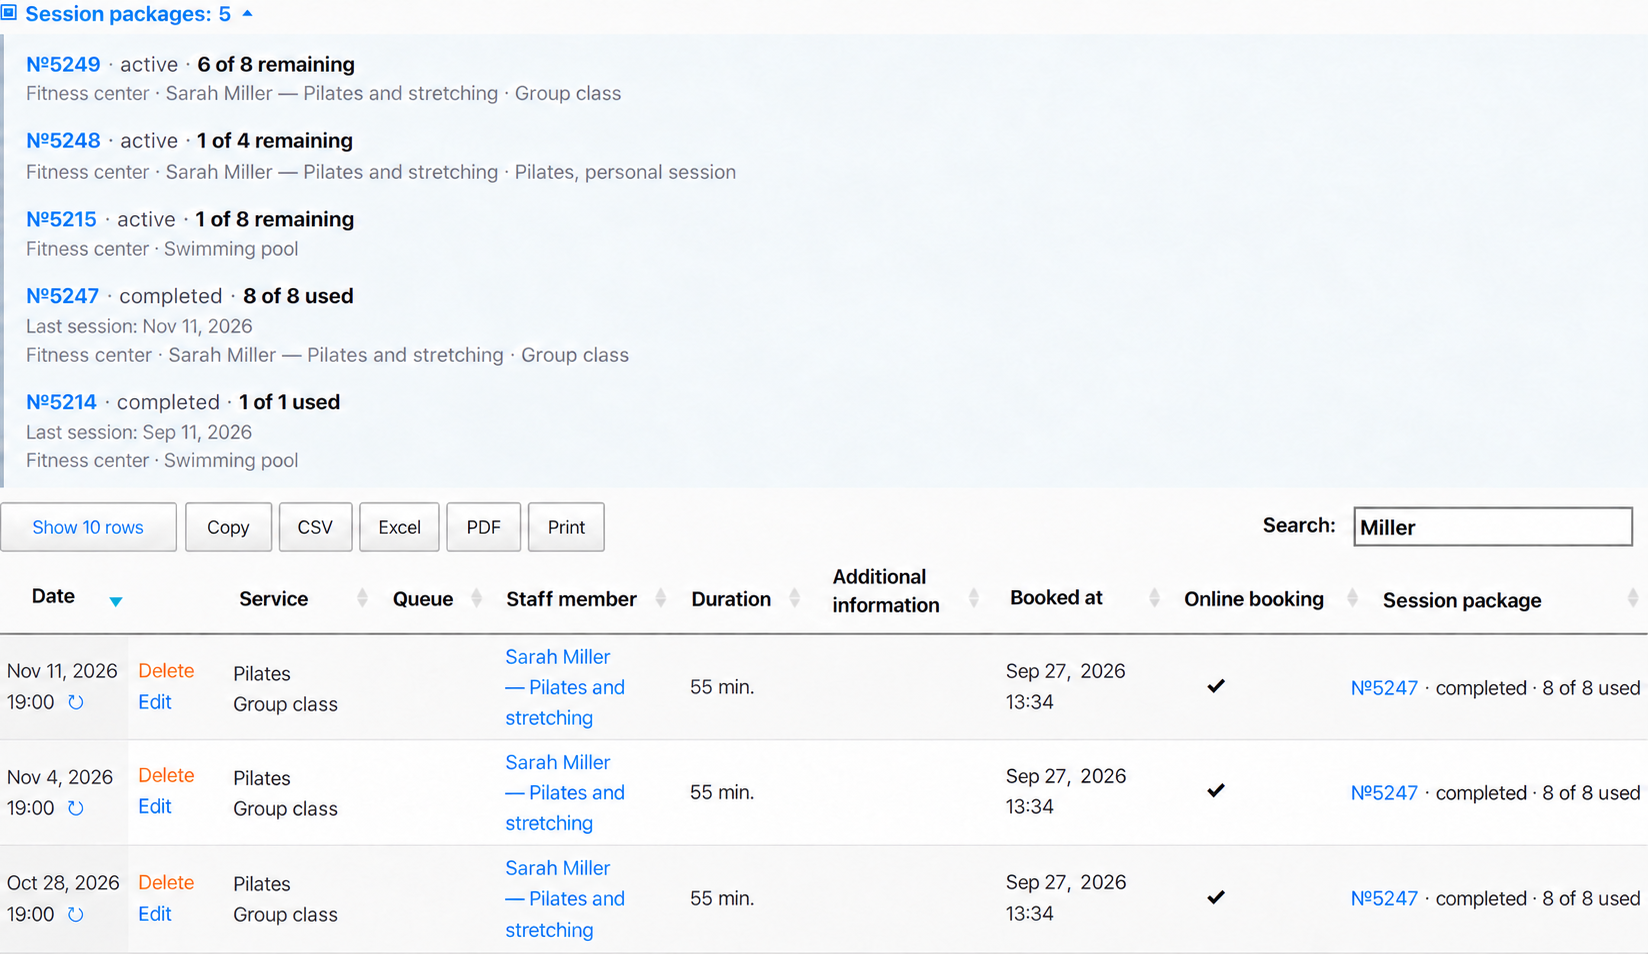Click repeat icon on Oct 28 booking

click(x=76, y=914)
